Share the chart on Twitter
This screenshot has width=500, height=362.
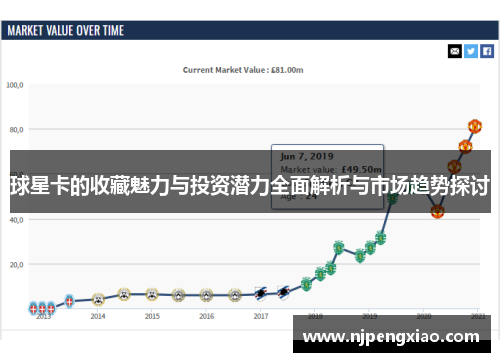click(x=471, y=51)
